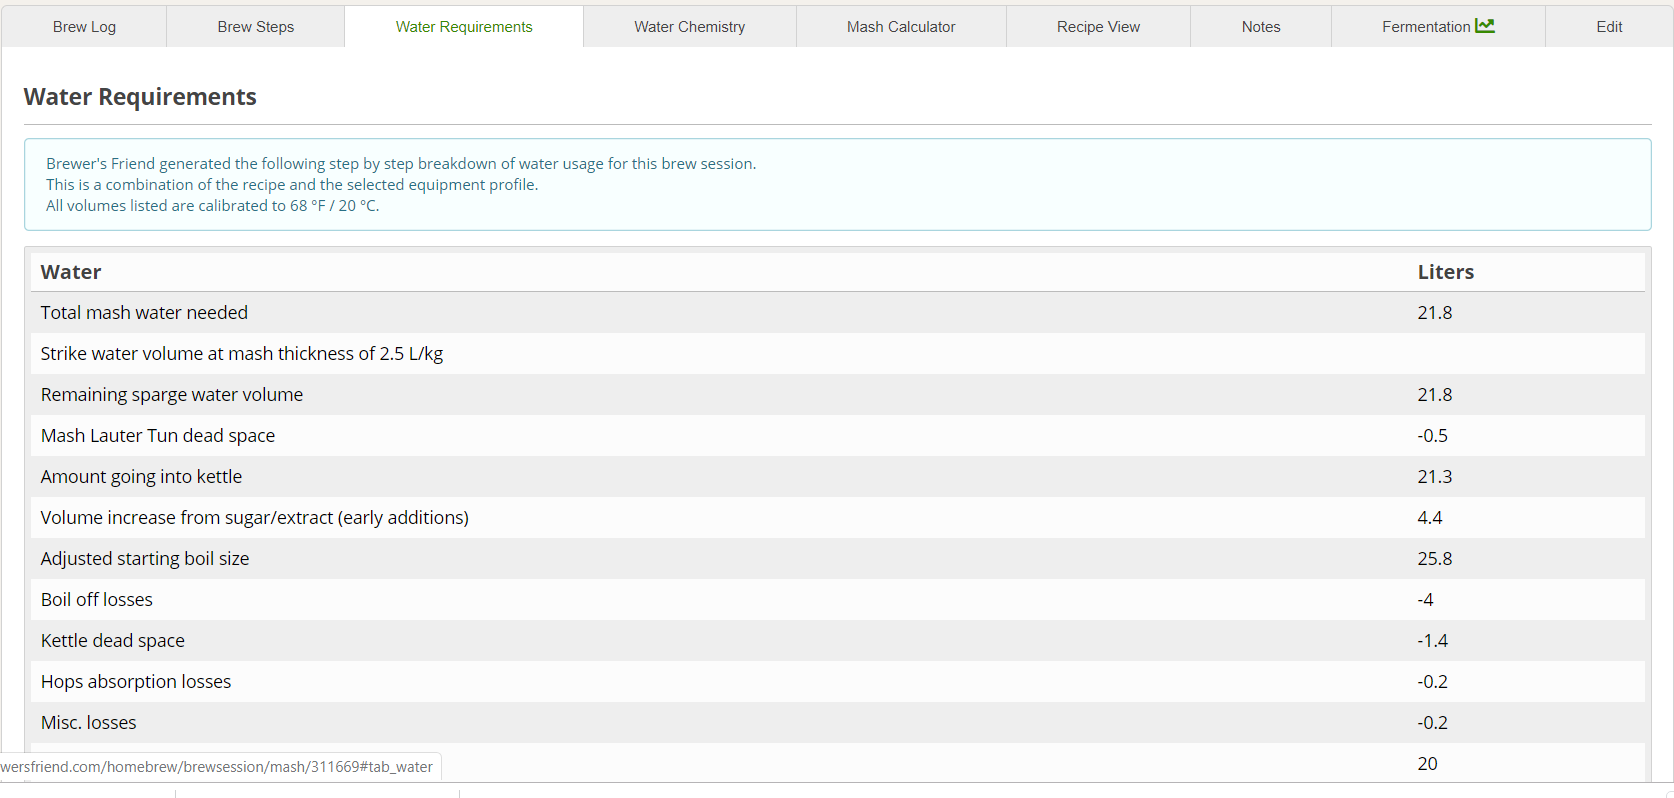Click the 21.3 amount into kettle value
Screen dimensions: 1674x798
tap(1435, 477)
